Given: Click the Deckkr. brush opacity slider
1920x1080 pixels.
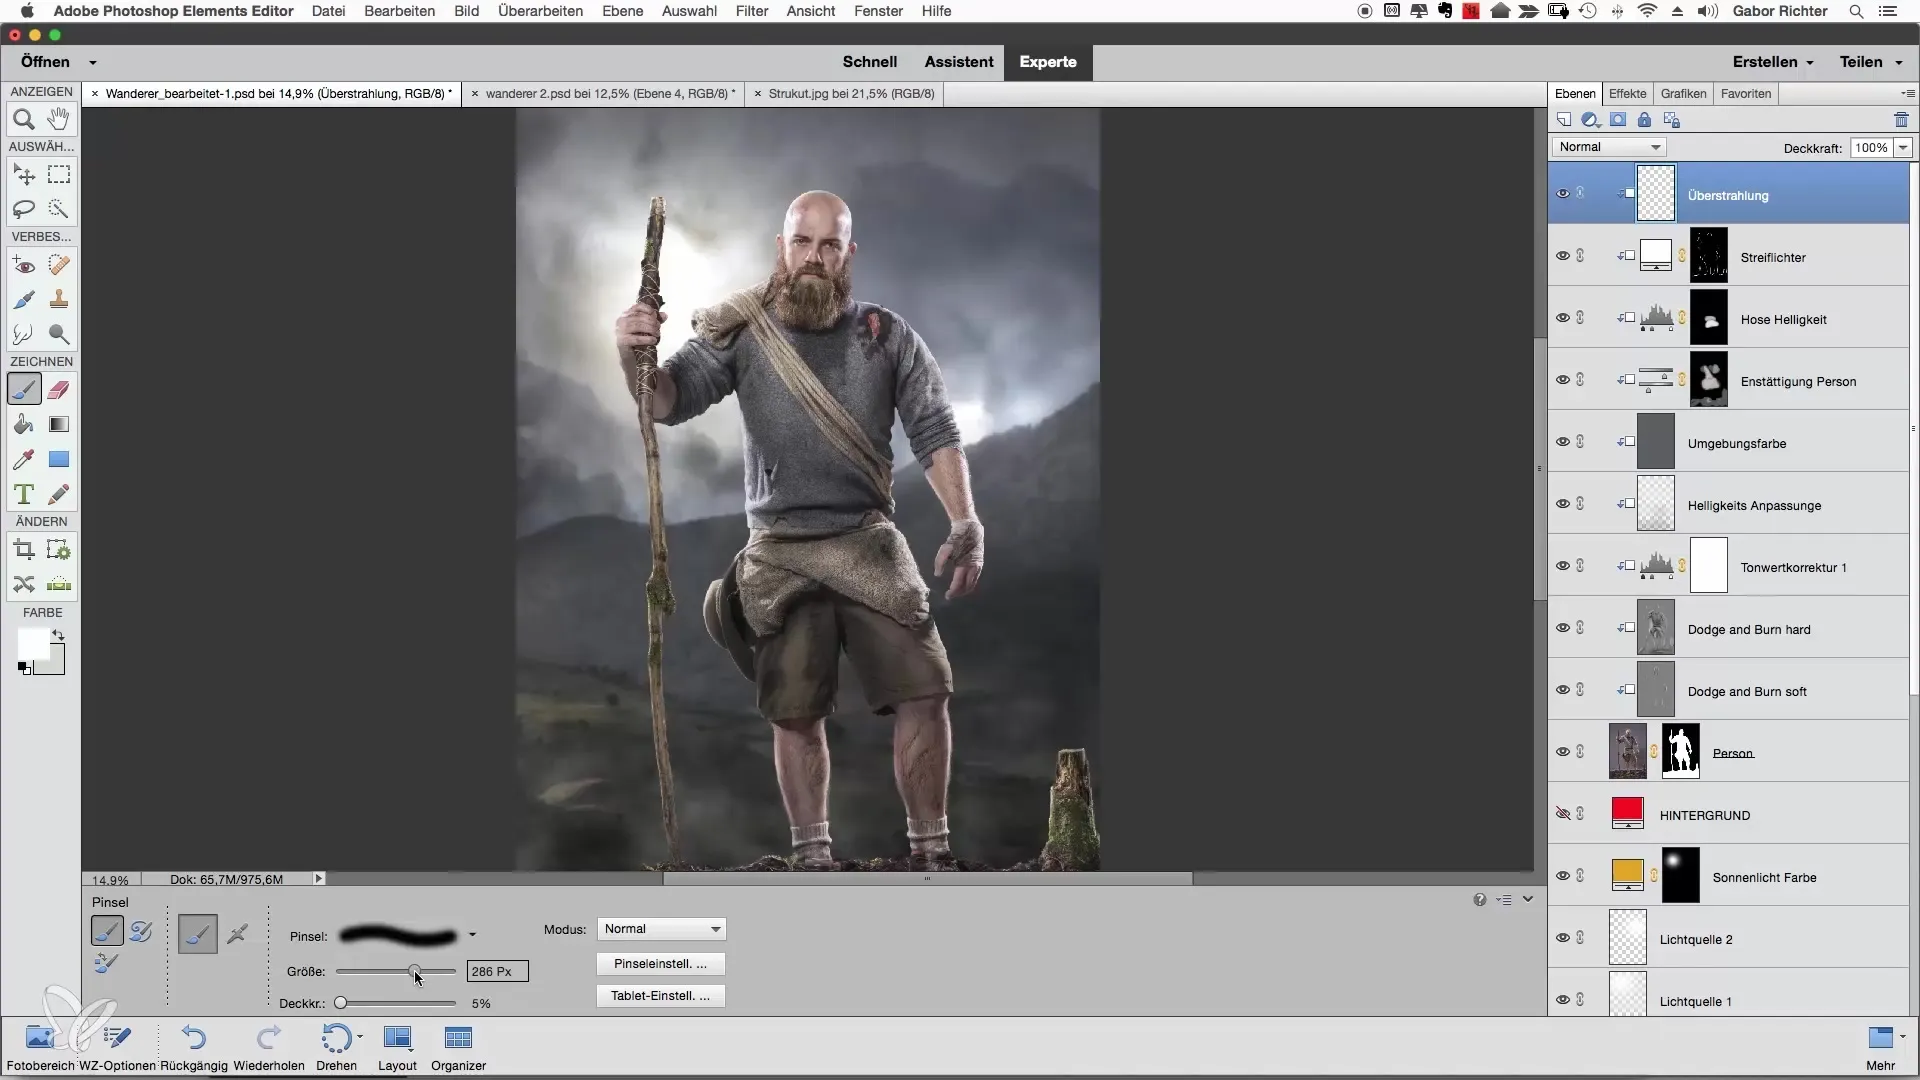Looking at the screenshot, I should [x=396, y=1003].
